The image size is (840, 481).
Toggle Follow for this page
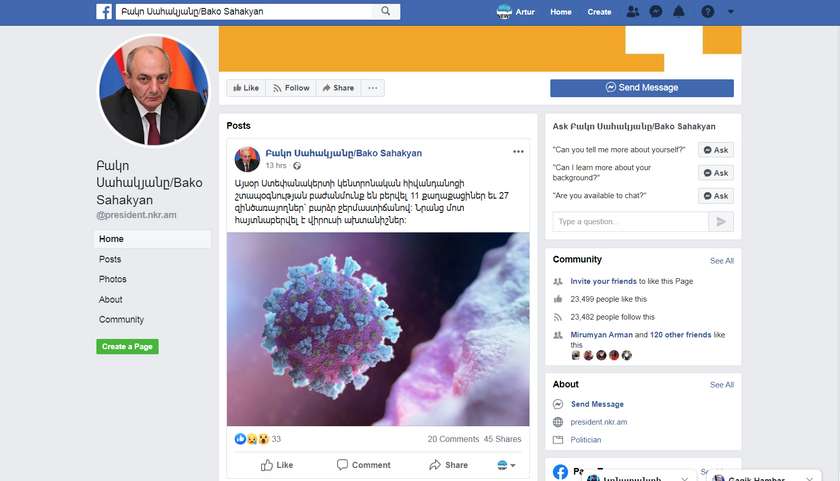pos(291,88)
